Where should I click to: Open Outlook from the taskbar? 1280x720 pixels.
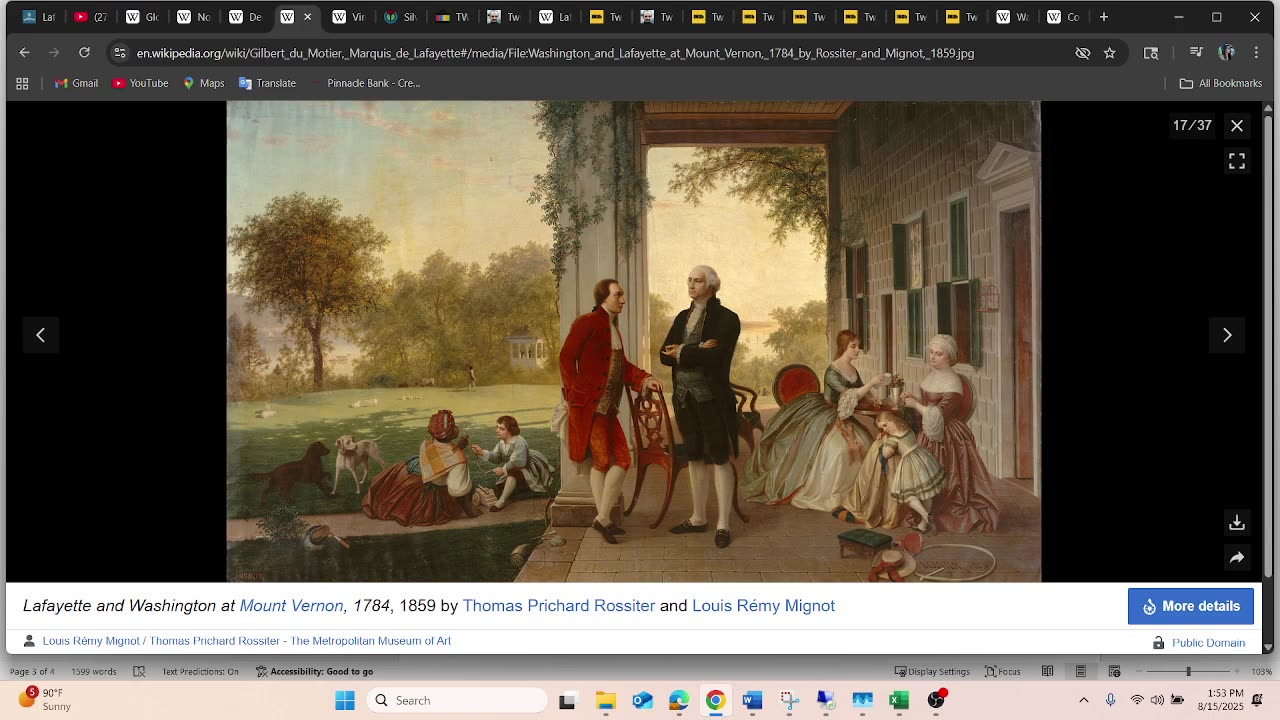coord(642,700)
